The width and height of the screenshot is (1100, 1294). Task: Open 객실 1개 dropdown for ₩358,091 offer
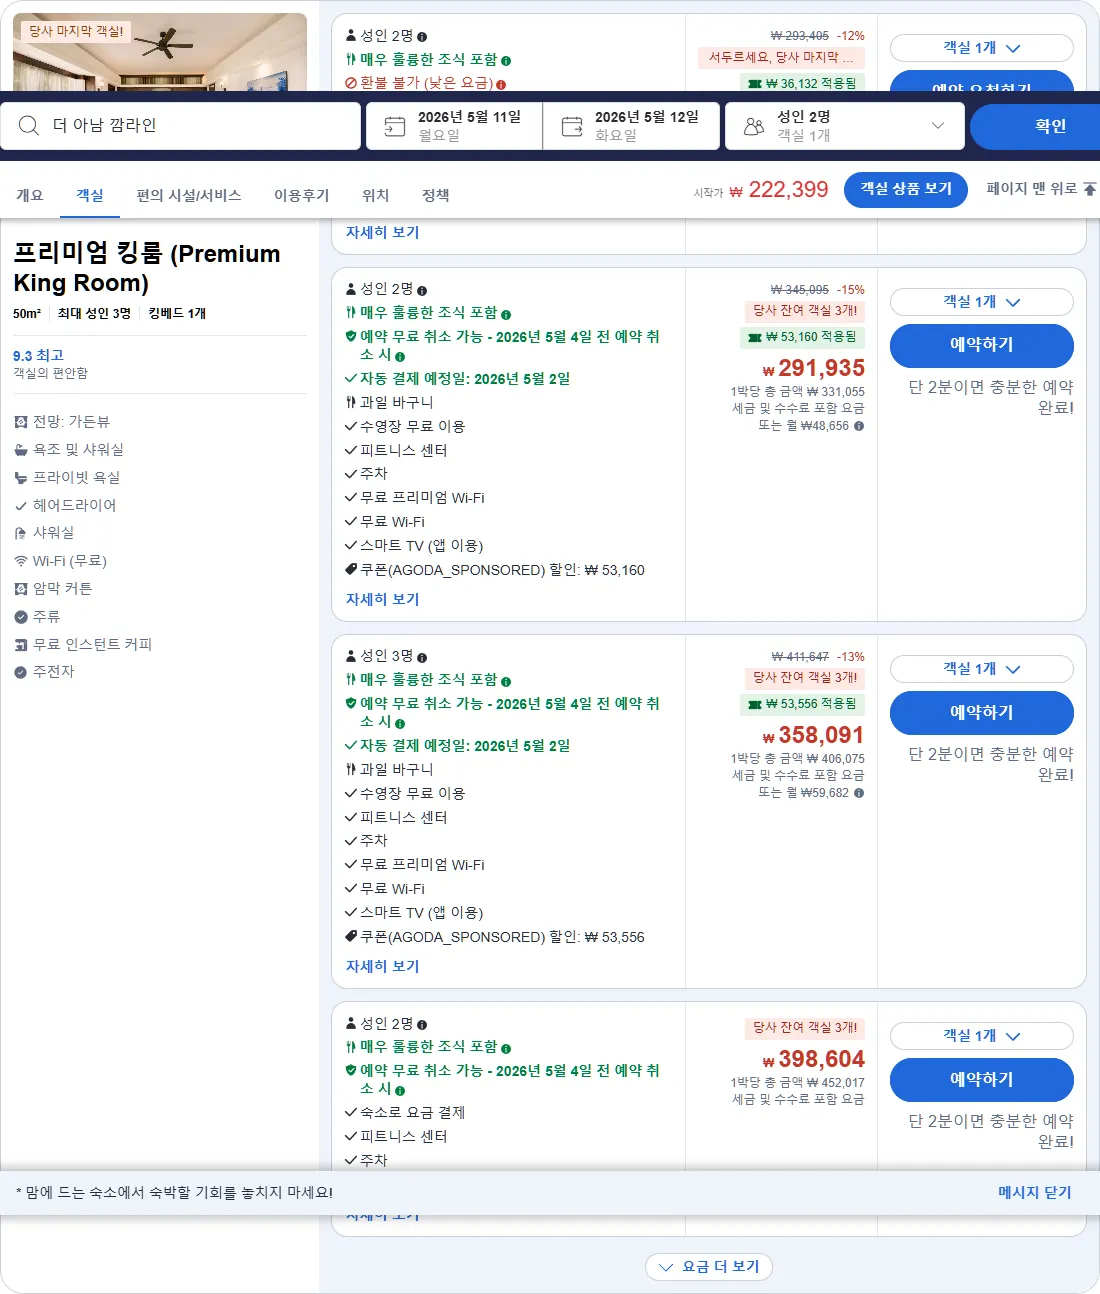pos(982,669)
